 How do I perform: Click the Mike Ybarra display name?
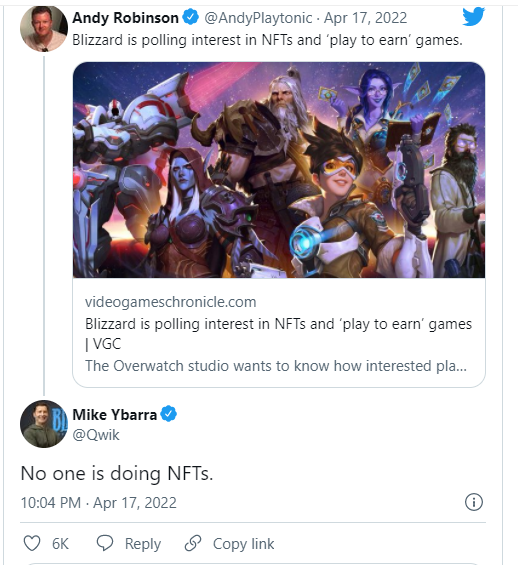(115, 414)
